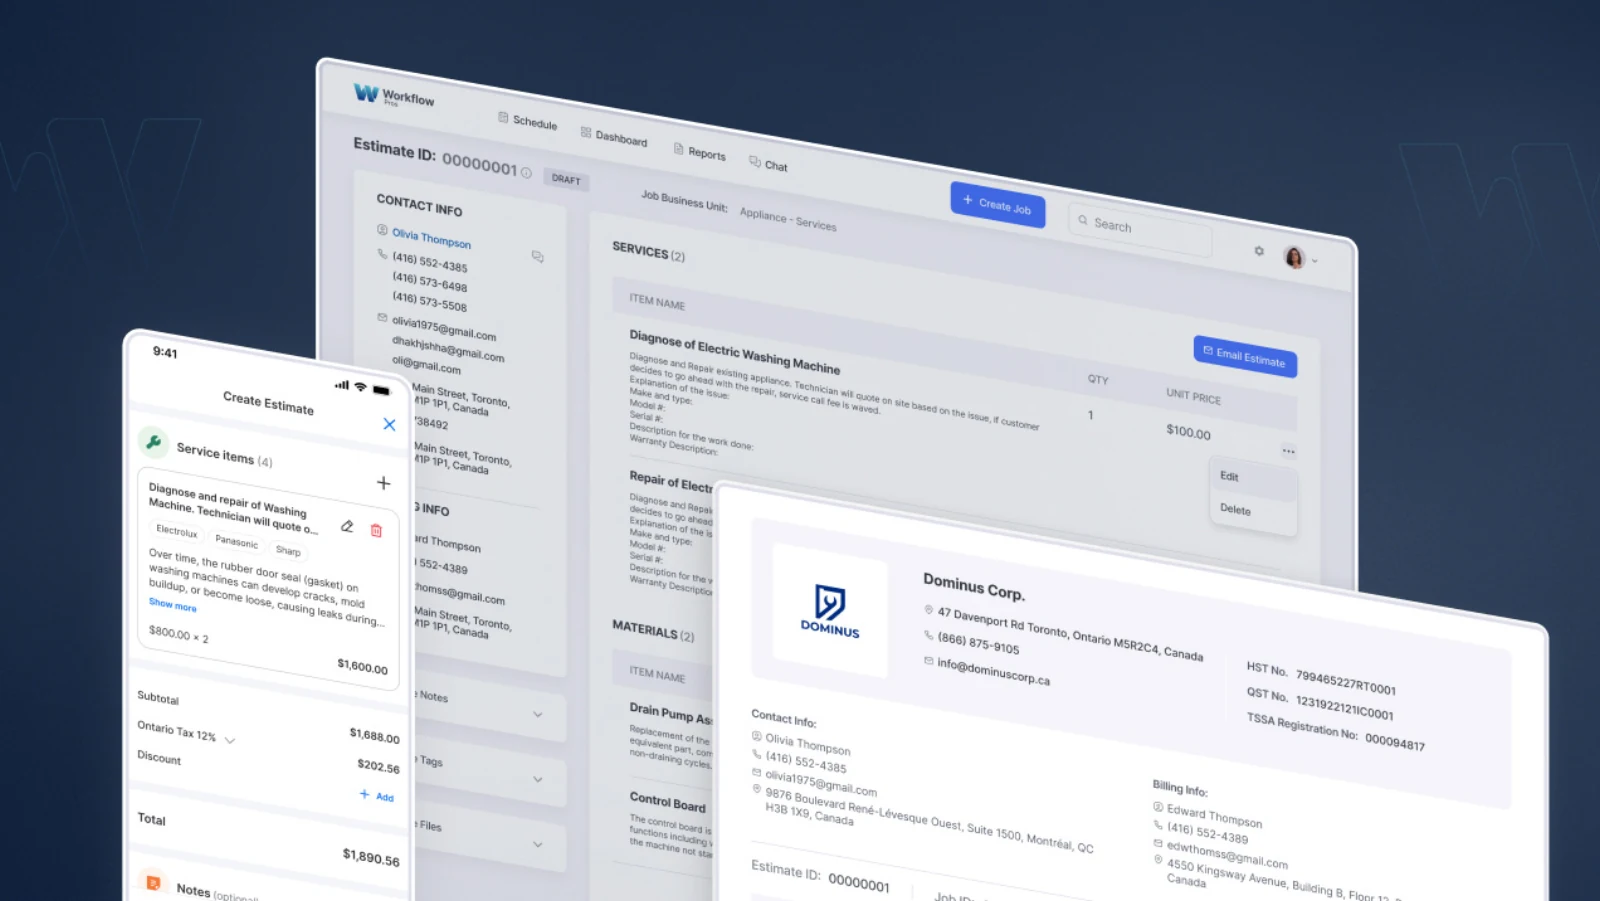This screenshot has height=901, width=1600.
Task: Click the info@dominuscorp.ca email address
Action: tap(993, 671)
